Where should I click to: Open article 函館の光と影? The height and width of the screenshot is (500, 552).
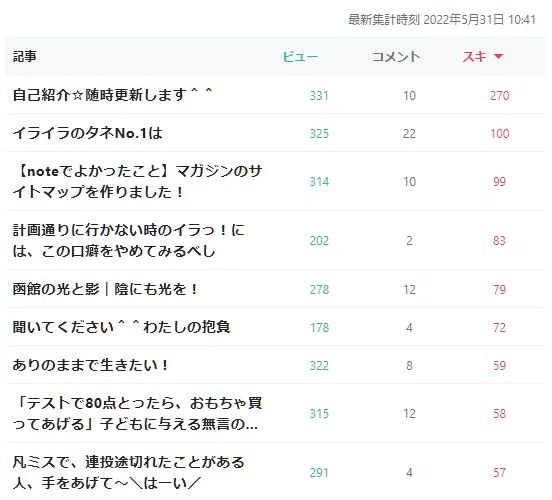click(105, 289)
